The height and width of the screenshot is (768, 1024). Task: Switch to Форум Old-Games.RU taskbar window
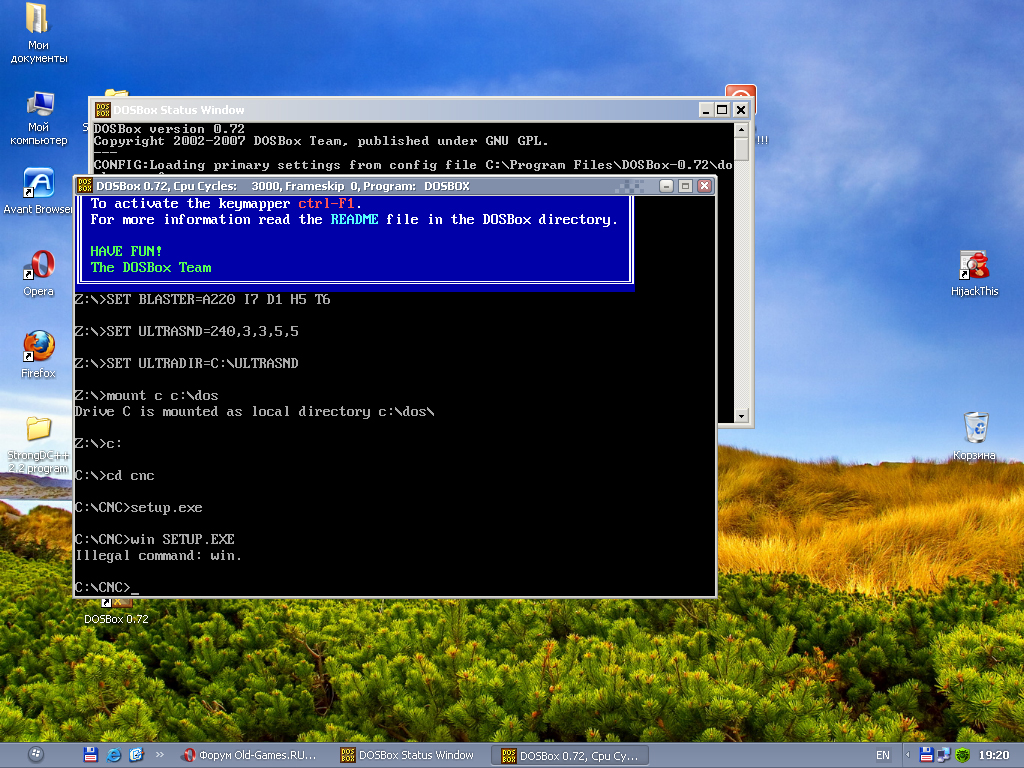click(x=249, y=755)
